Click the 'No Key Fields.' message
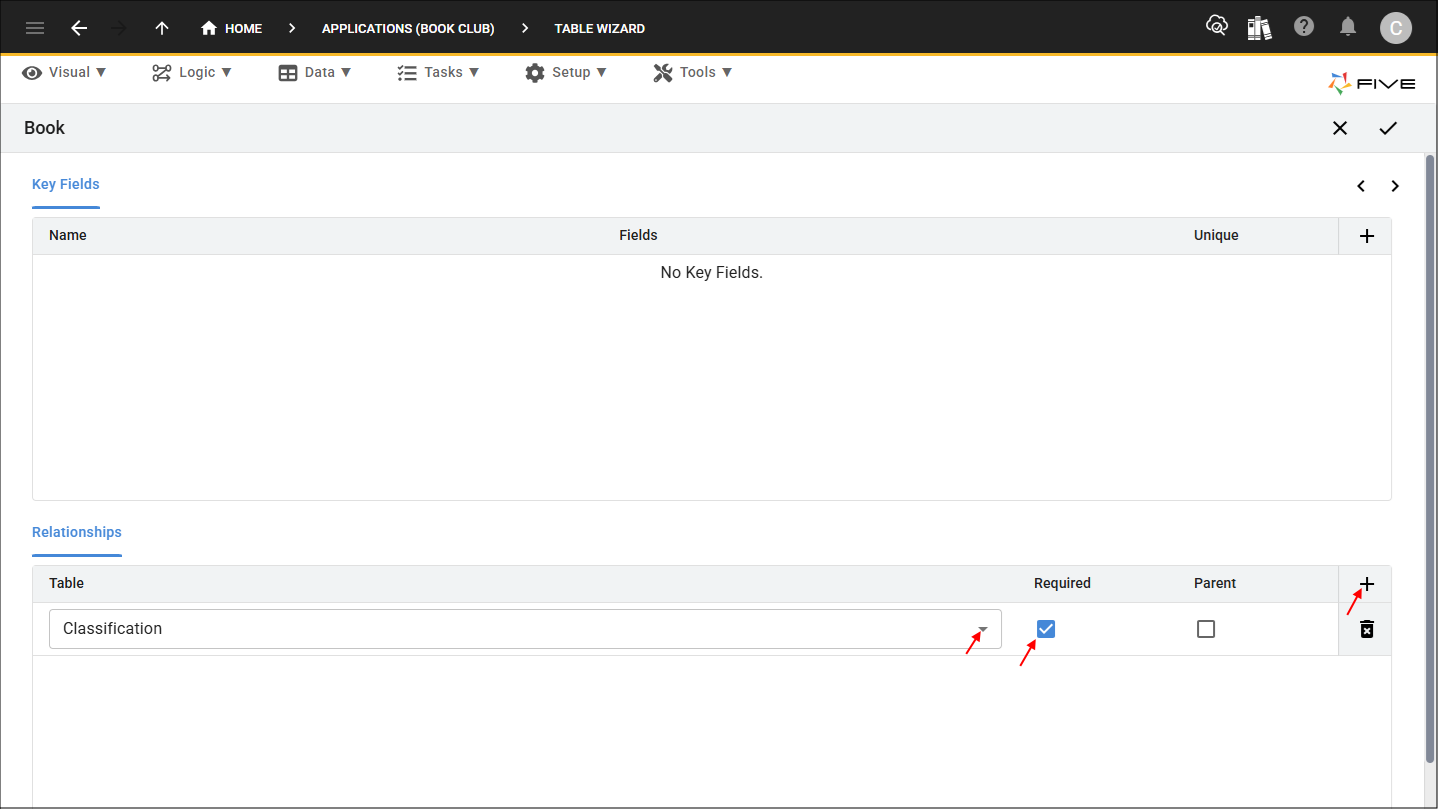The image size is (1438, 809). pyautogui.click(x=712, y=272)
